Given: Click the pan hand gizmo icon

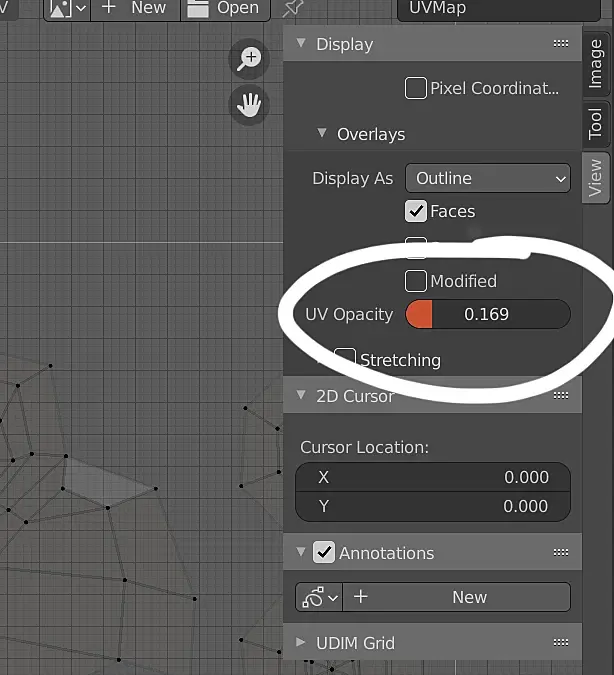Looking at the screenshot, I should tap(249, 105).
